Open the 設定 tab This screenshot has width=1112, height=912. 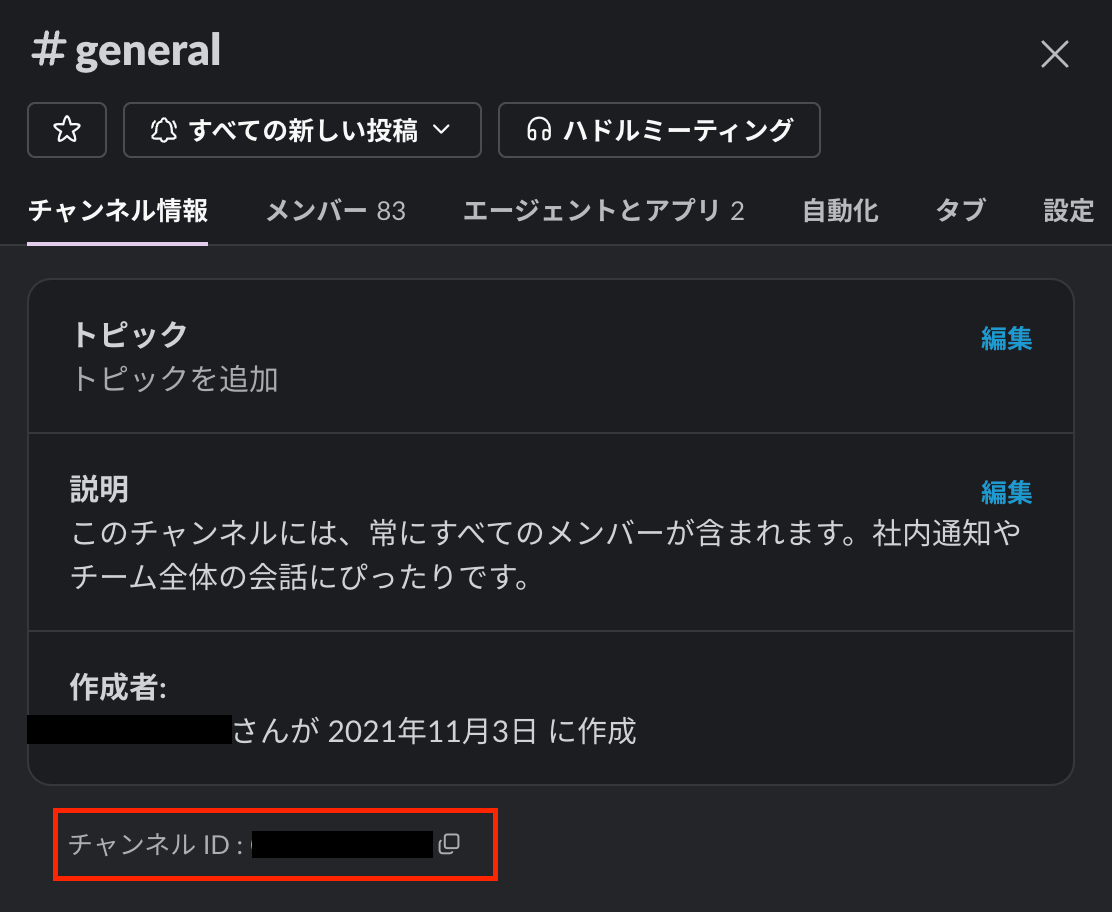point(1068,211)
